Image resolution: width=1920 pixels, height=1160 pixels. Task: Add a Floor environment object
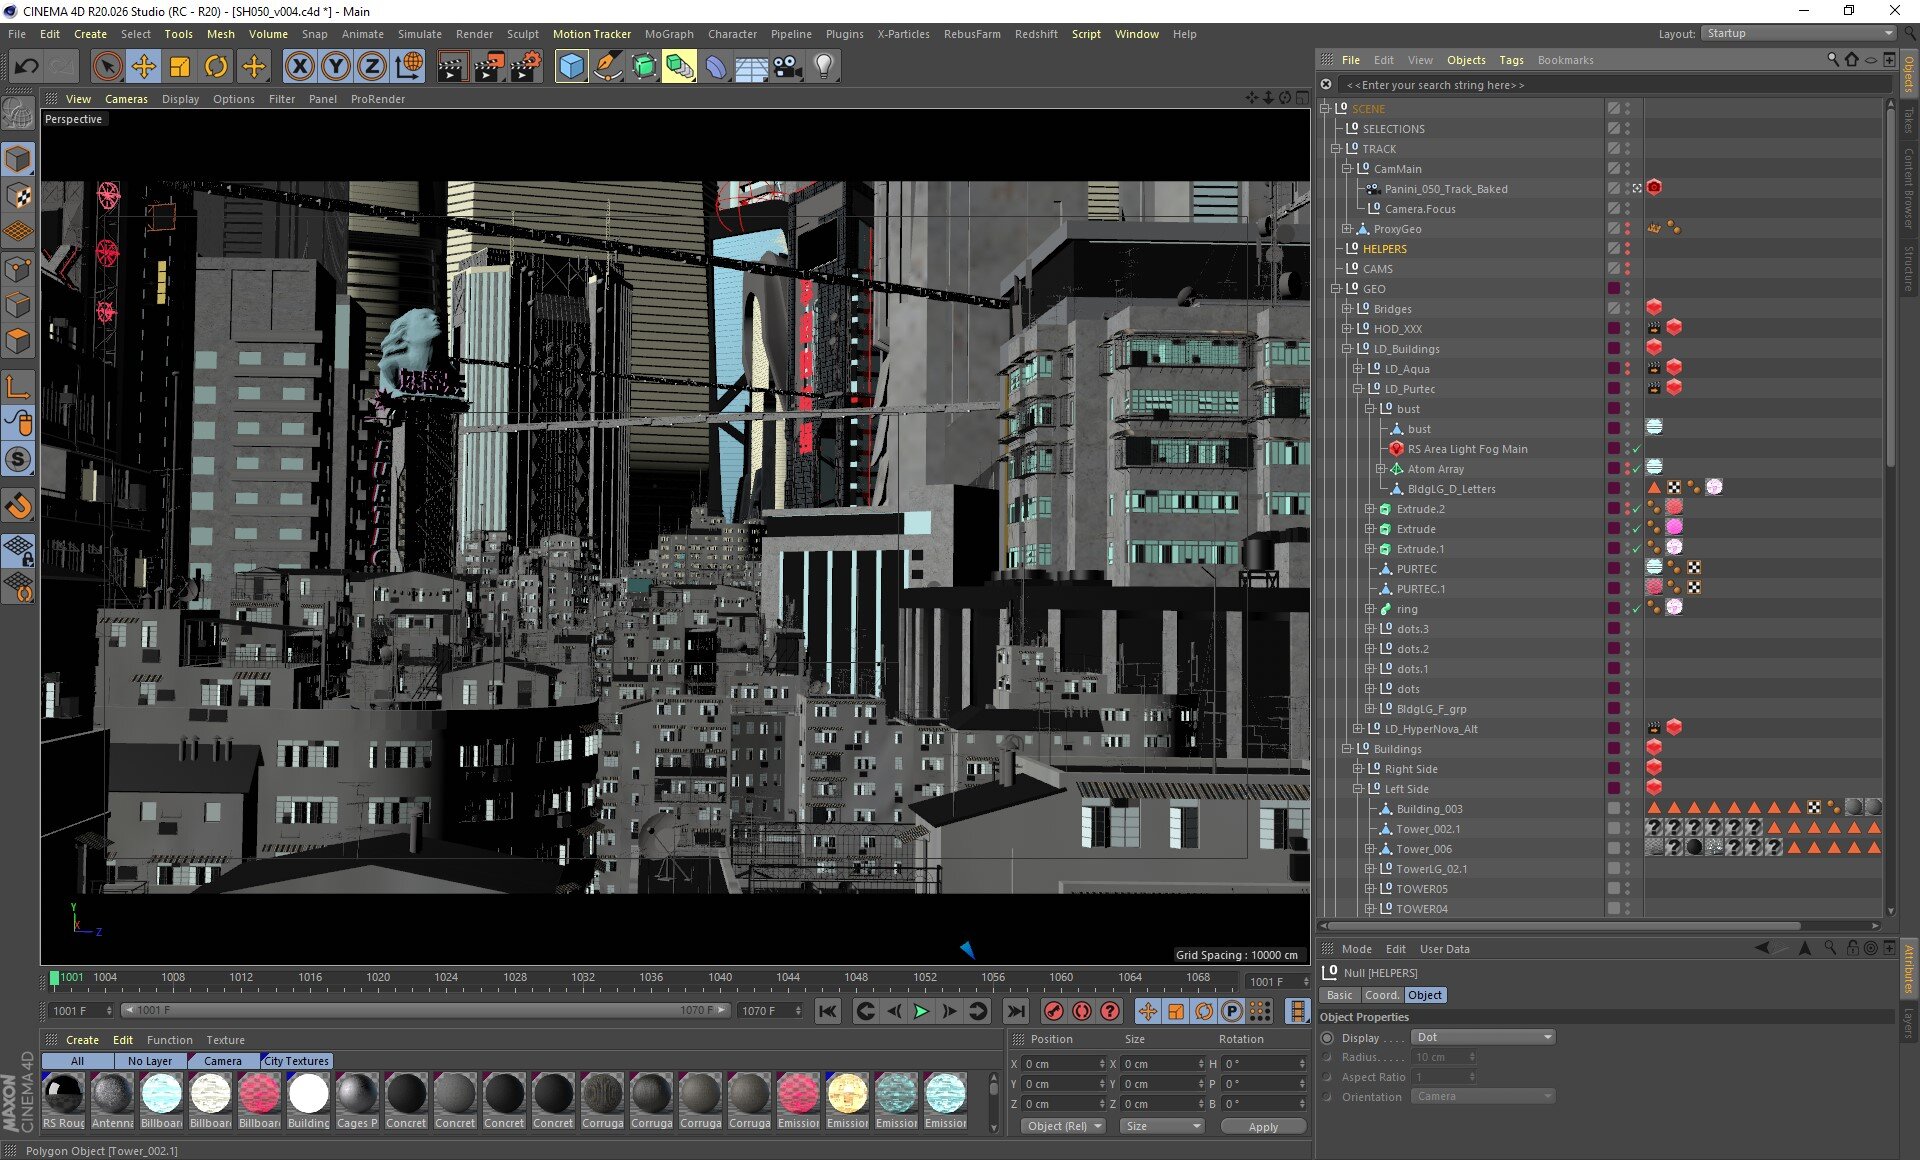pos(752,67)
